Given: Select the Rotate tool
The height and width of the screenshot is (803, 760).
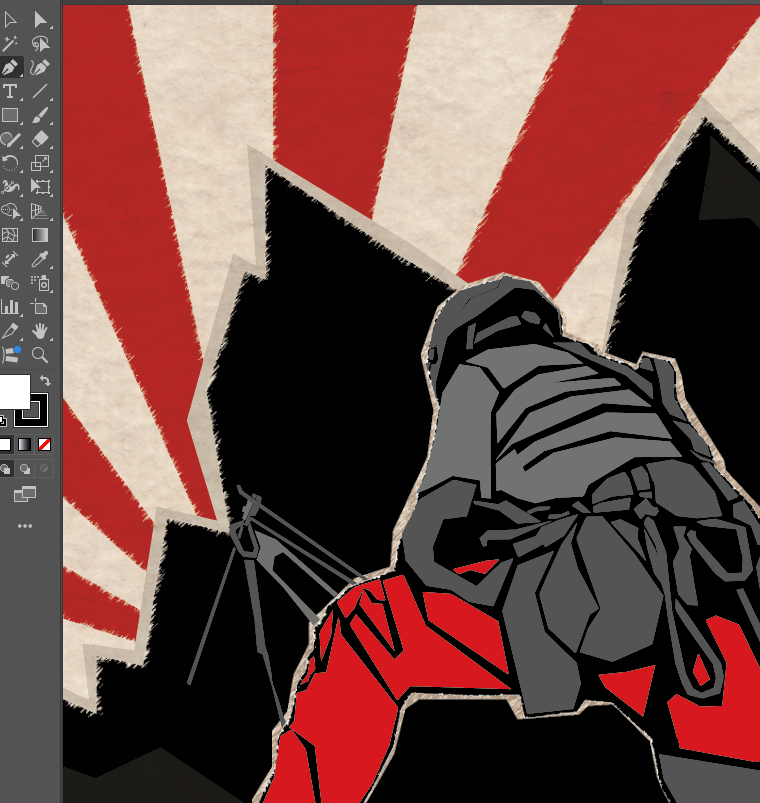Looking at the screenshot, I should [x=10, y=163].
